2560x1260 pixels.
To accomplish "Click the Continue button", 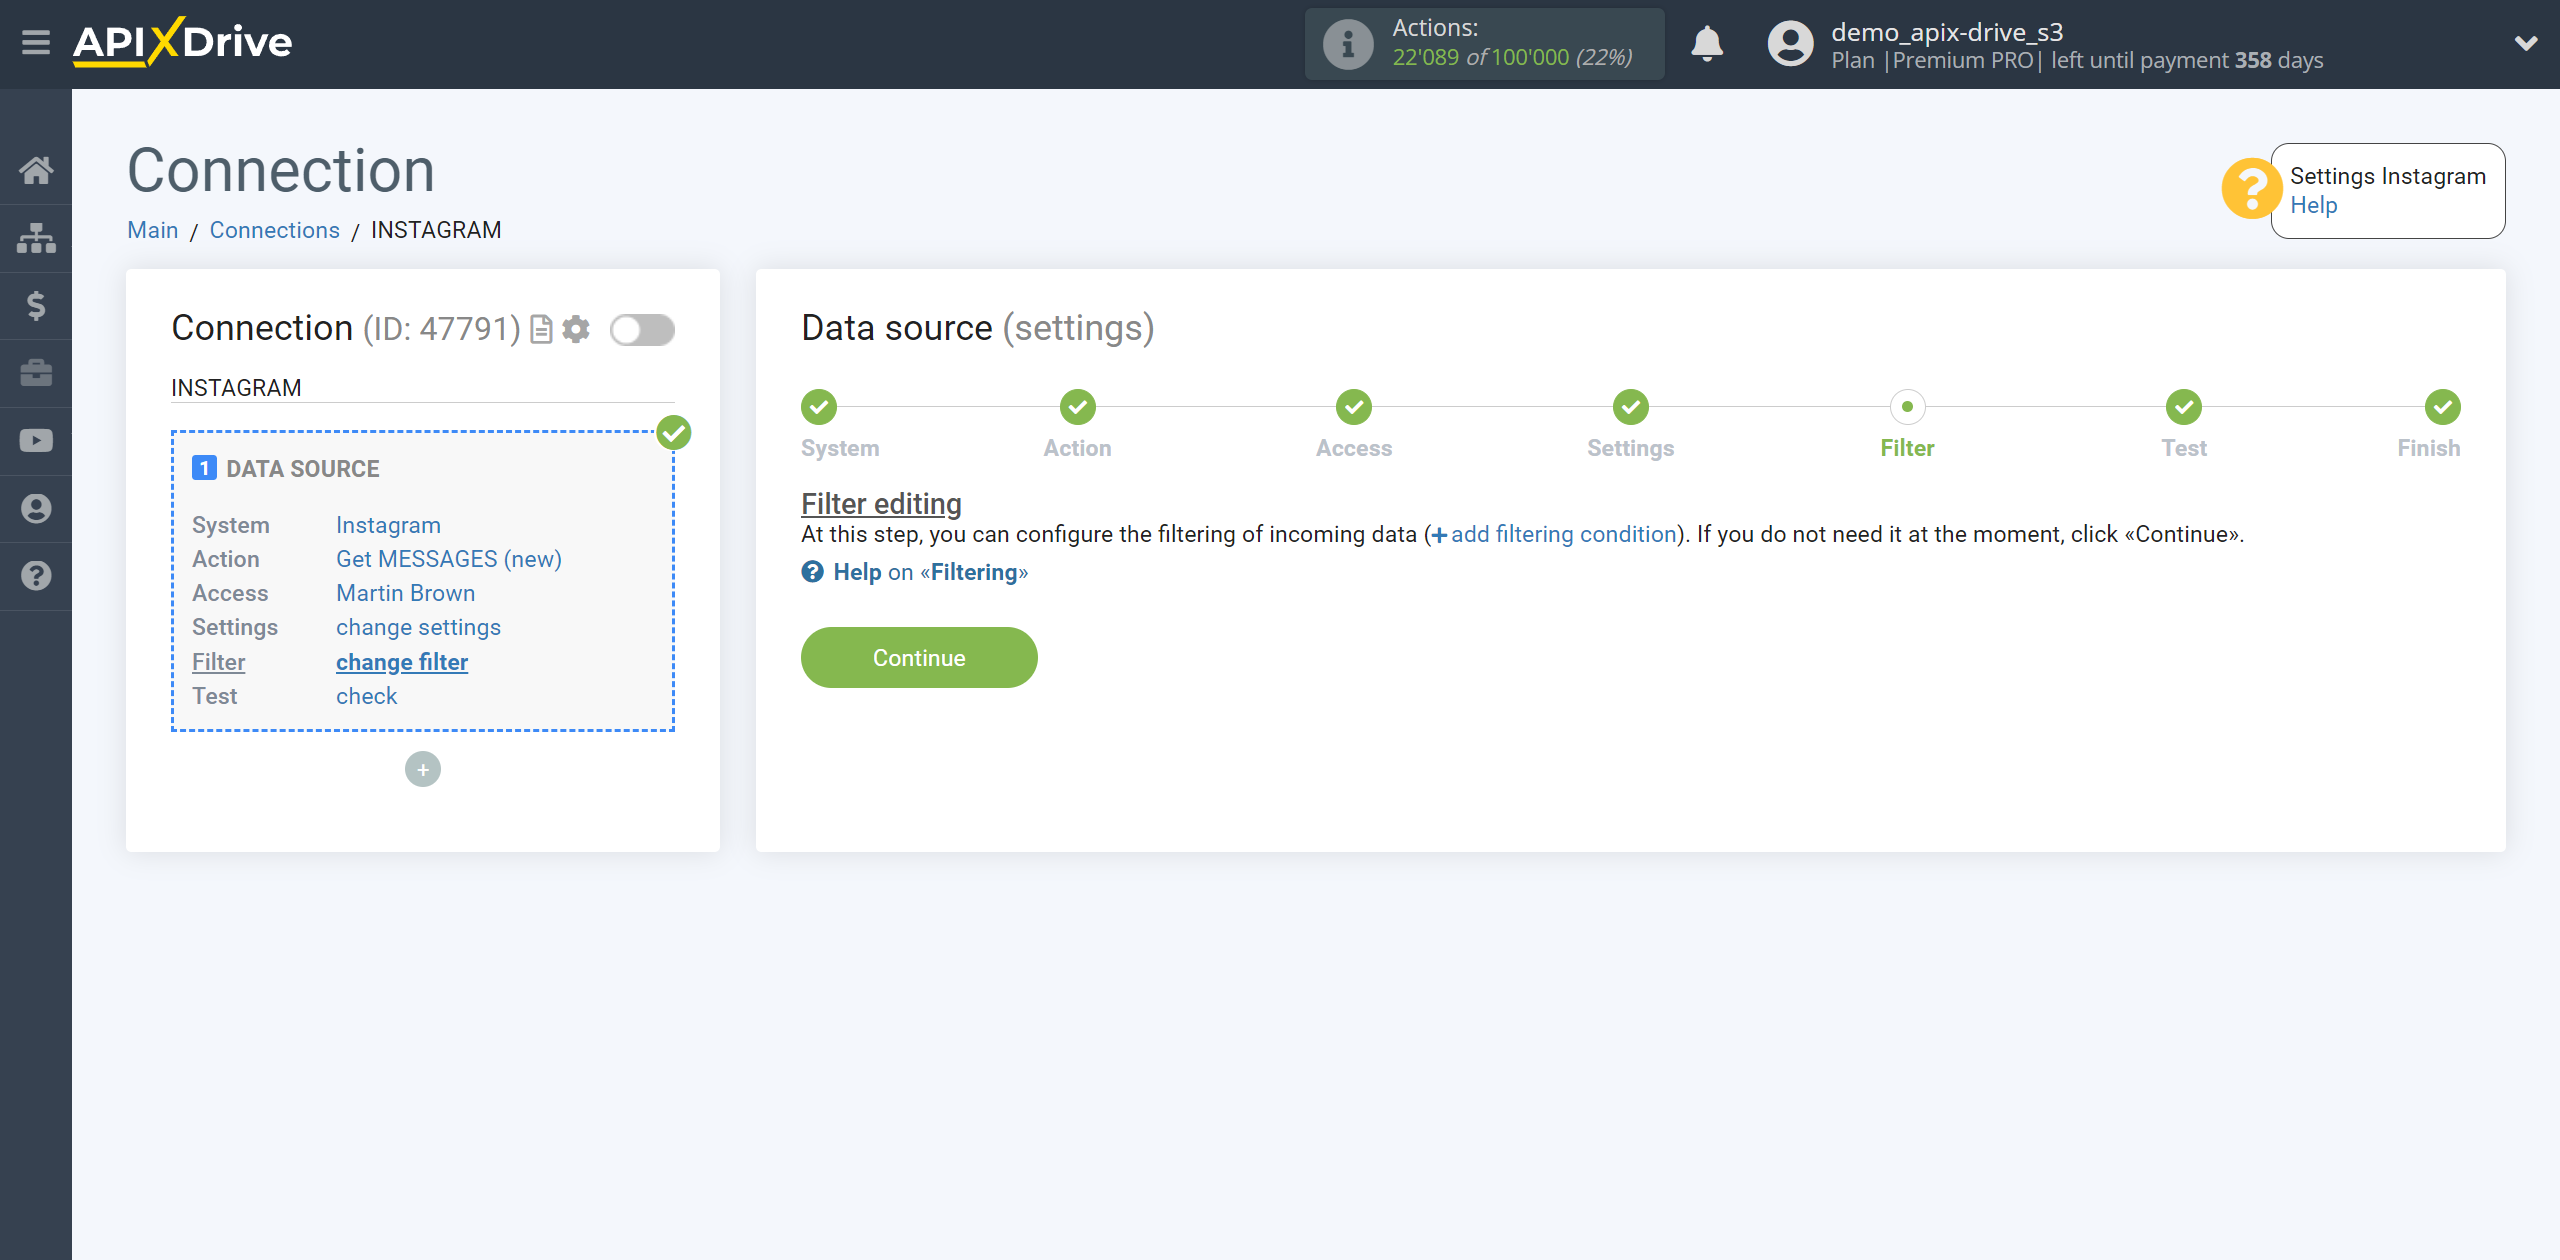I will (918, 658).
